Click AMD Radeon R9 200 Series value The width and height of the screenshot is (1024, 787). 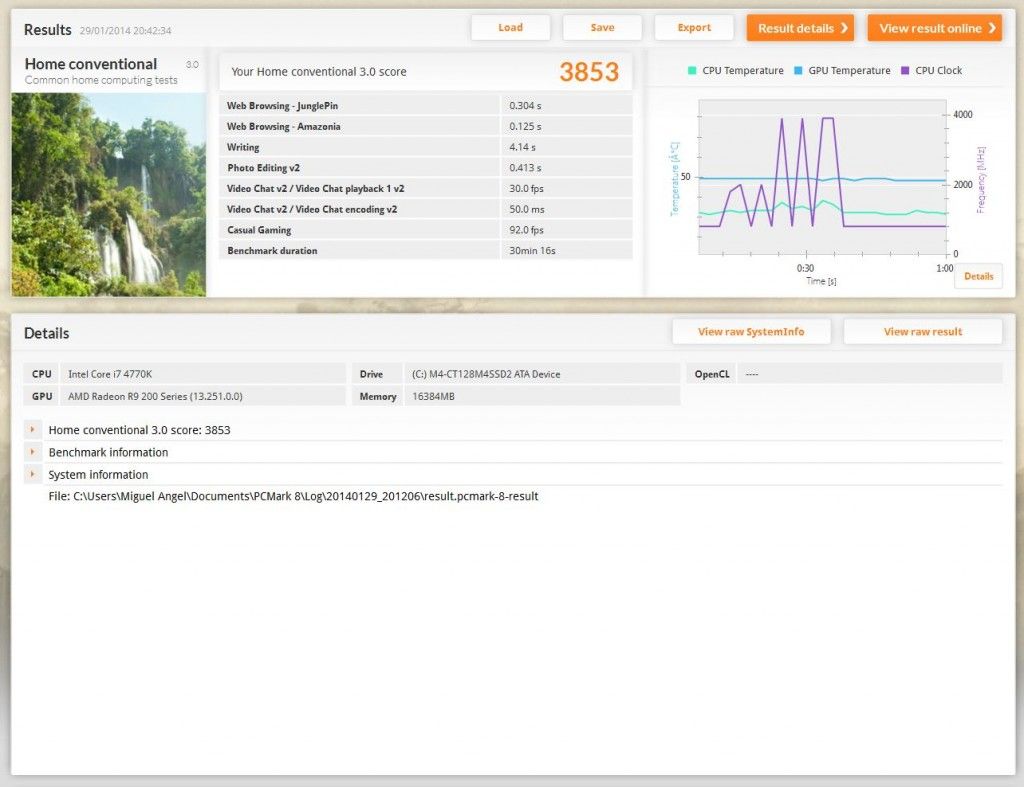pos(155,396)
